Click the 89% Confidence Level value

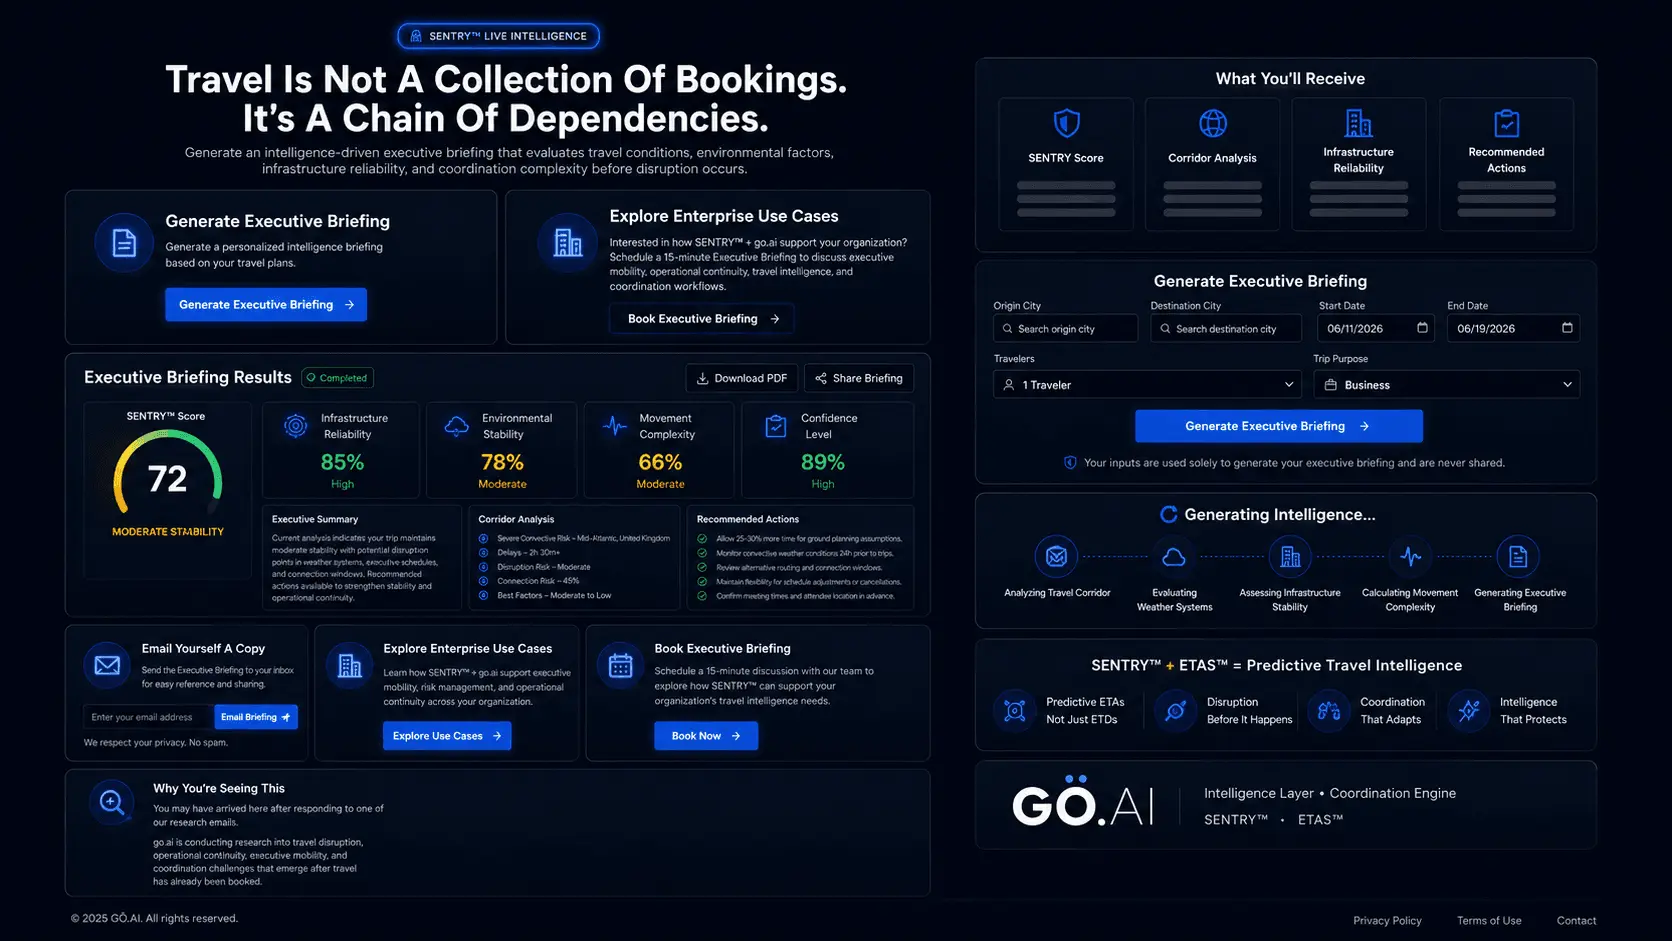coord(823,462)
